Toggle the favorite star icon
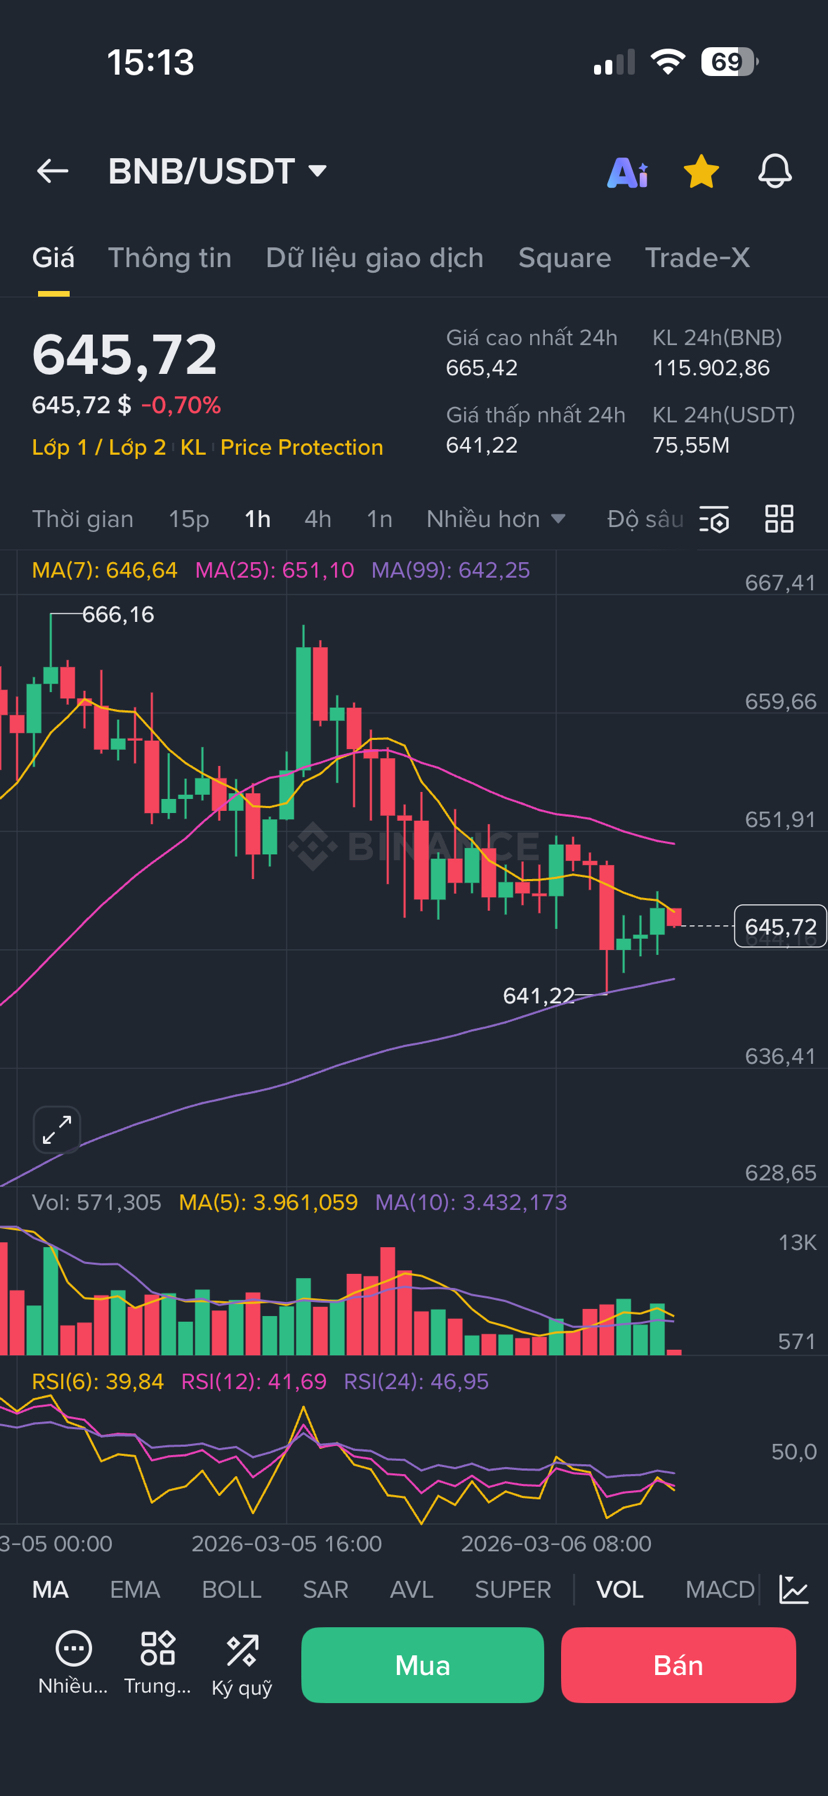 [701, 172]
